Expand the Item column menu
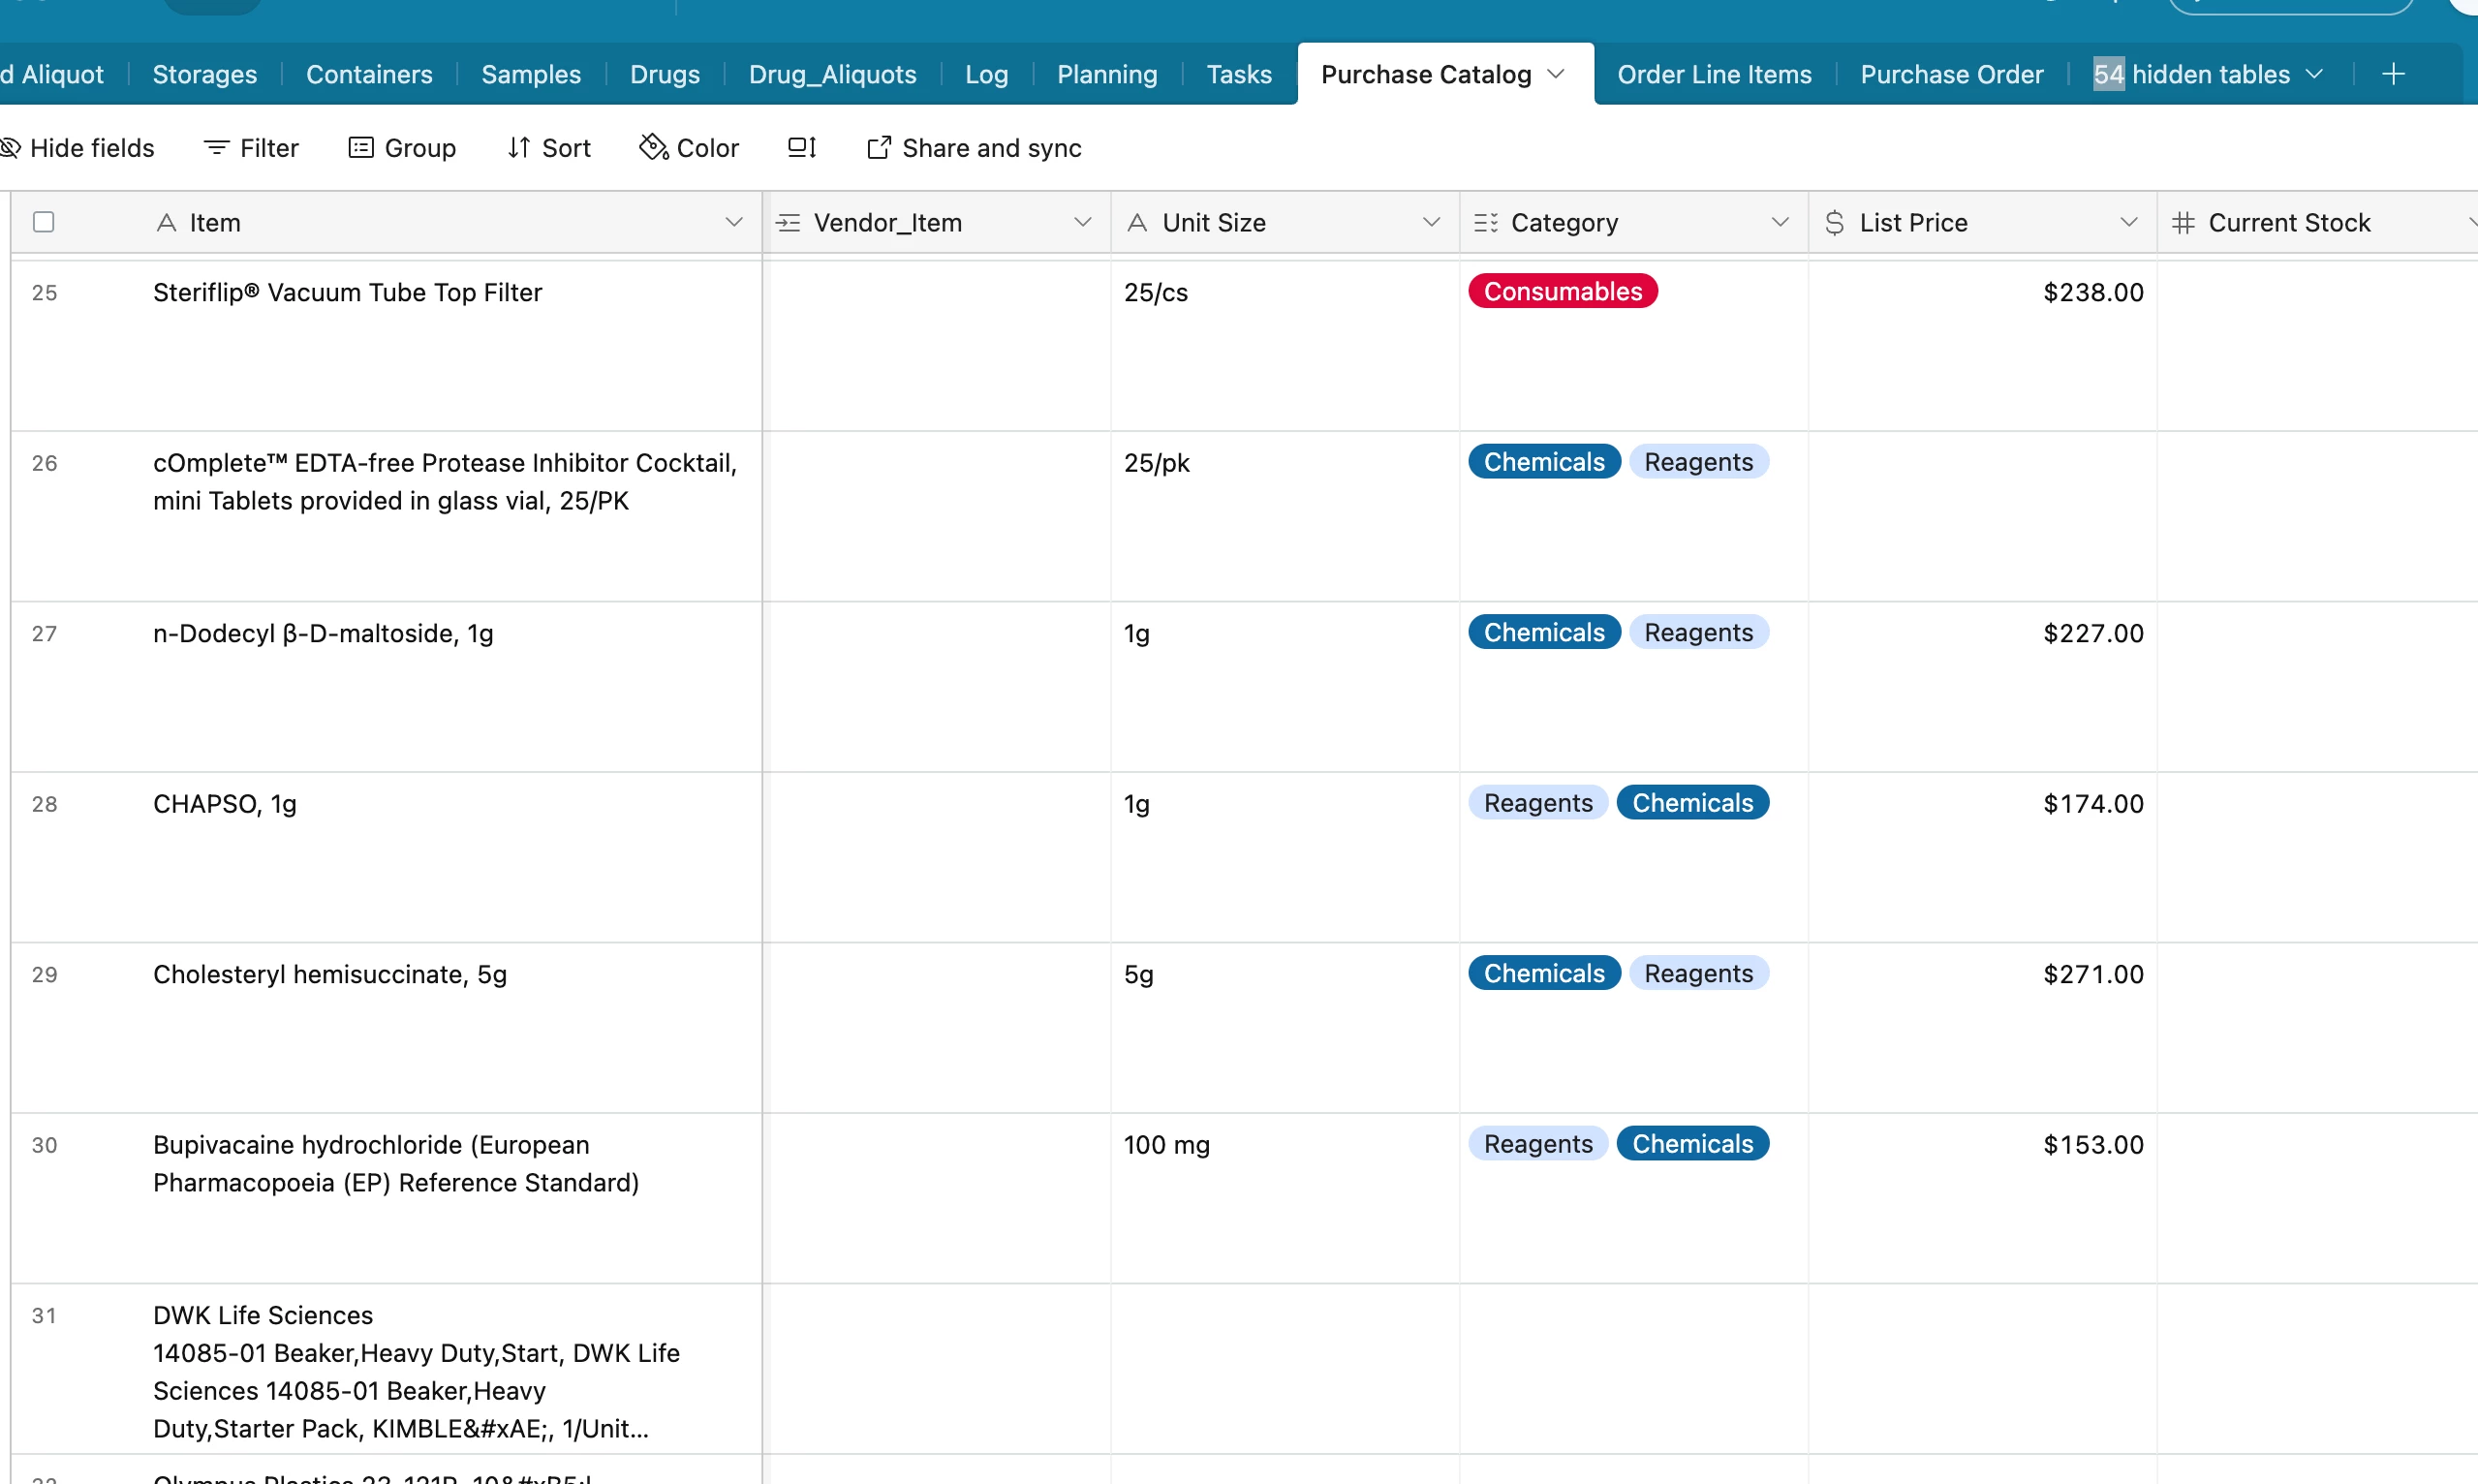 point(734,222)
